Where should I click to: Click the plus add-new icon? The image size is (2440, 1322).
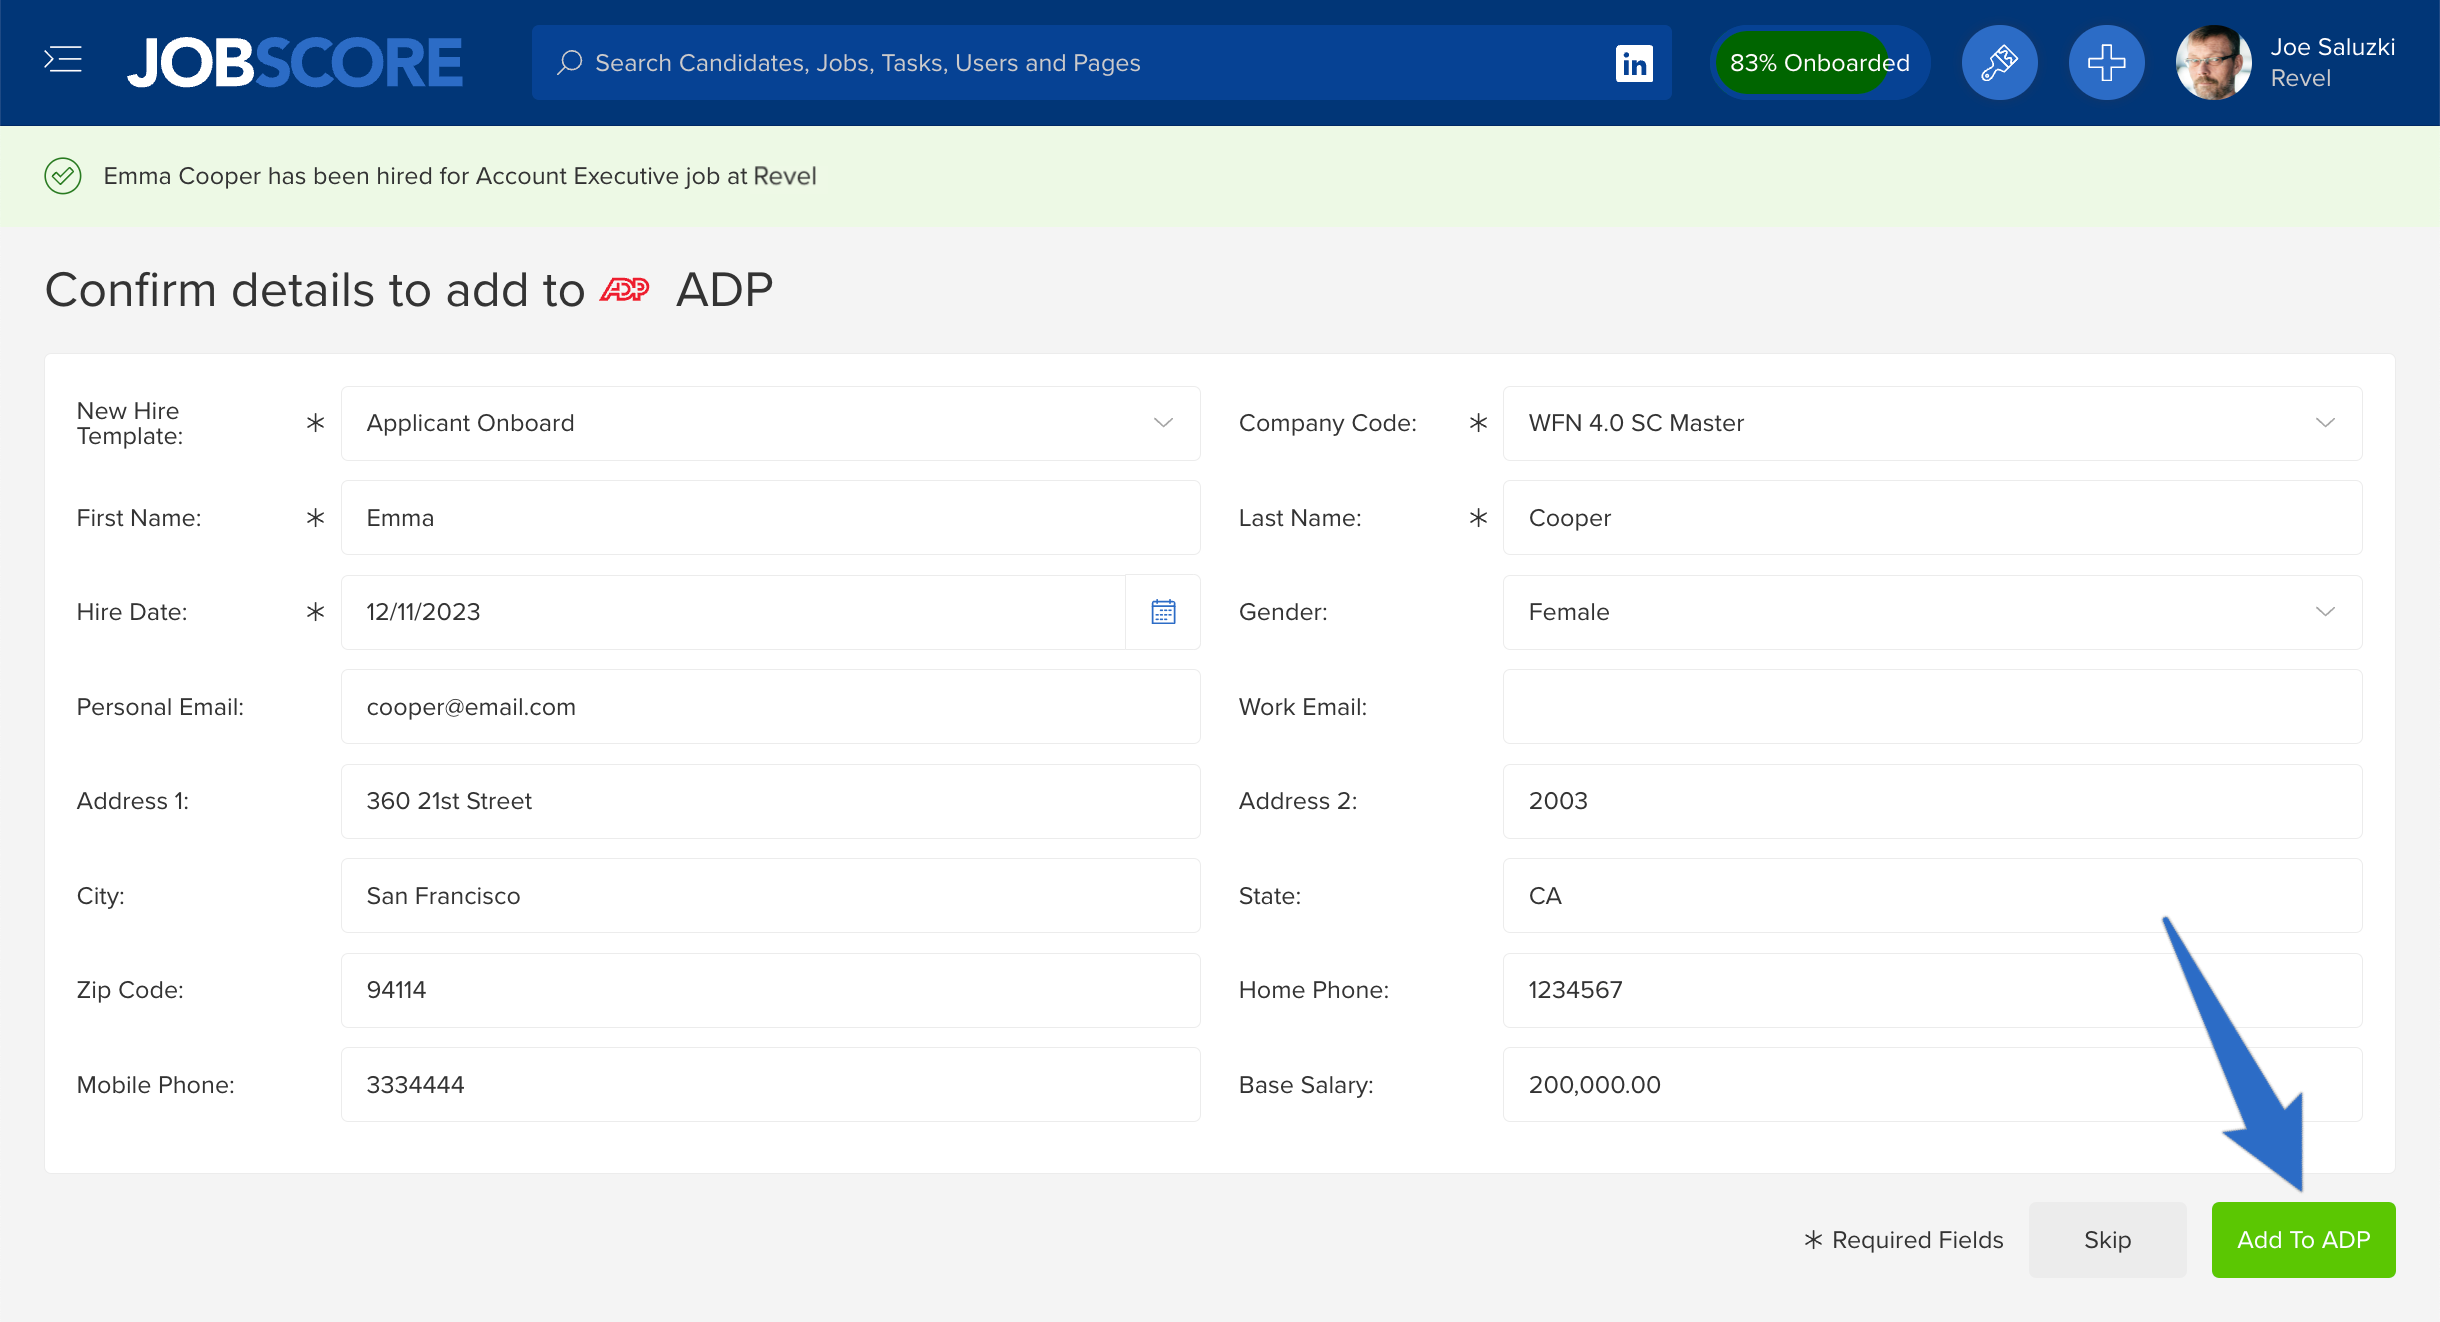click(x=2106, y=63)
